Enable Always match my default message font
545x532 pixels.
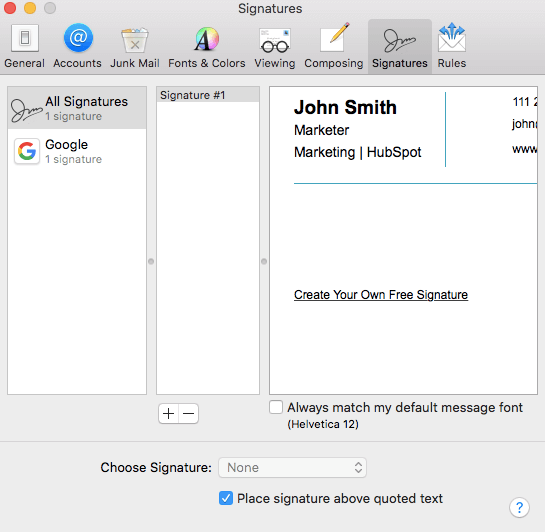276,407
